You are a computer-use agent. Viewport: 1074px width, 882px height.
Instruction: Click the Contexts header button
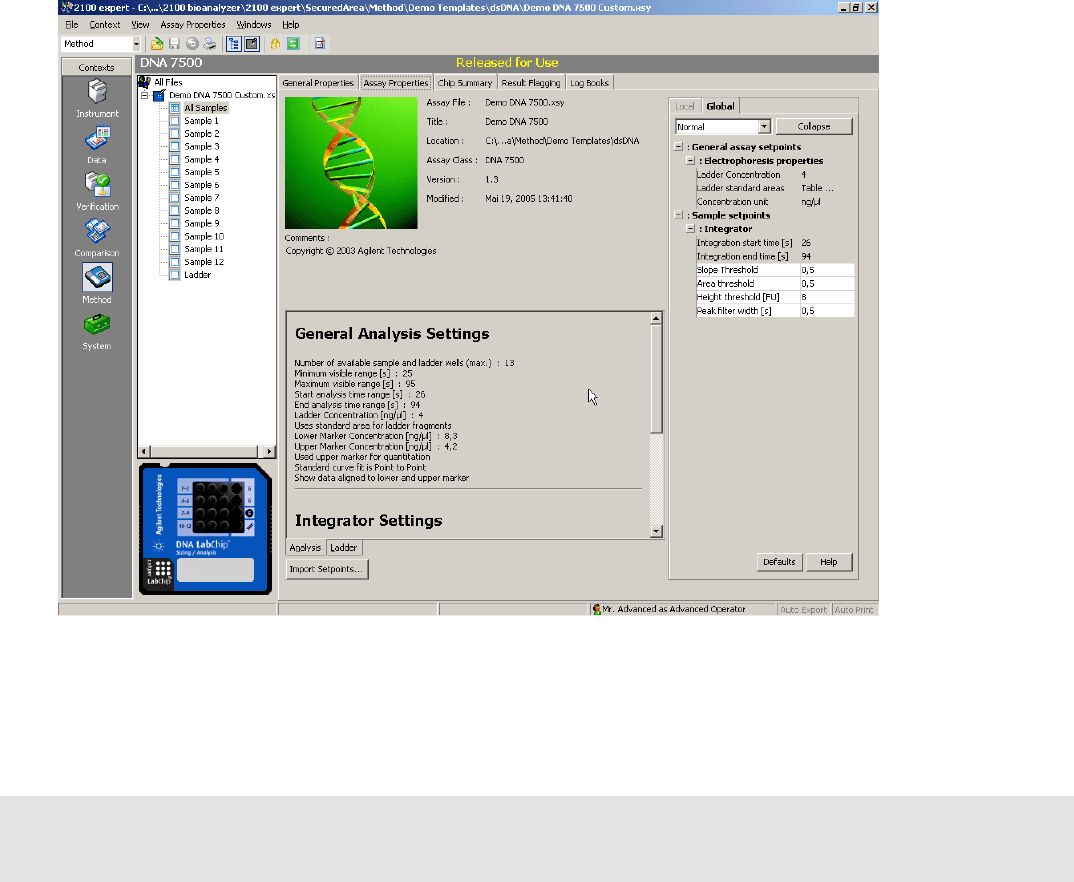pos(97,67)
